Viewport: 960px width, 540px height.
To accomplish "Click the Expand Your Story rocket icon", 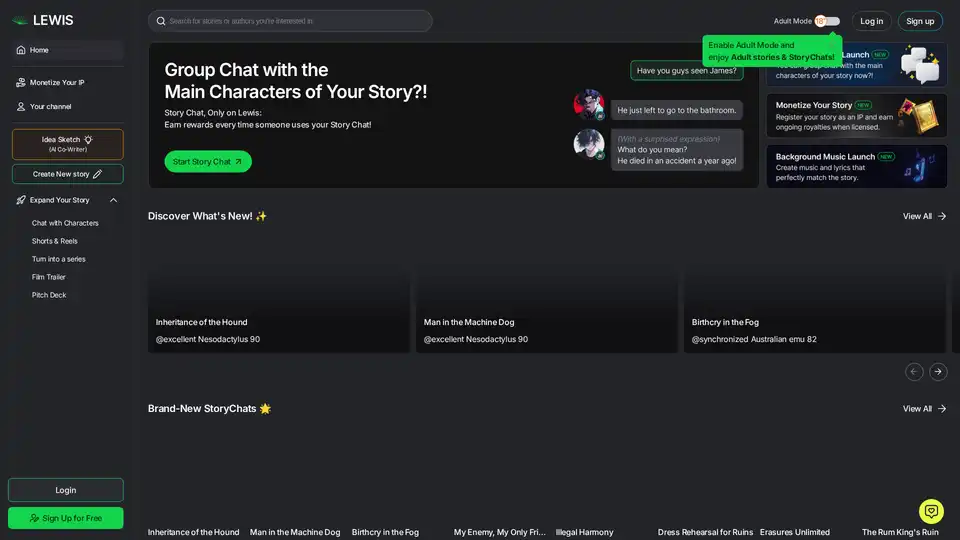I will click(21, 200).
